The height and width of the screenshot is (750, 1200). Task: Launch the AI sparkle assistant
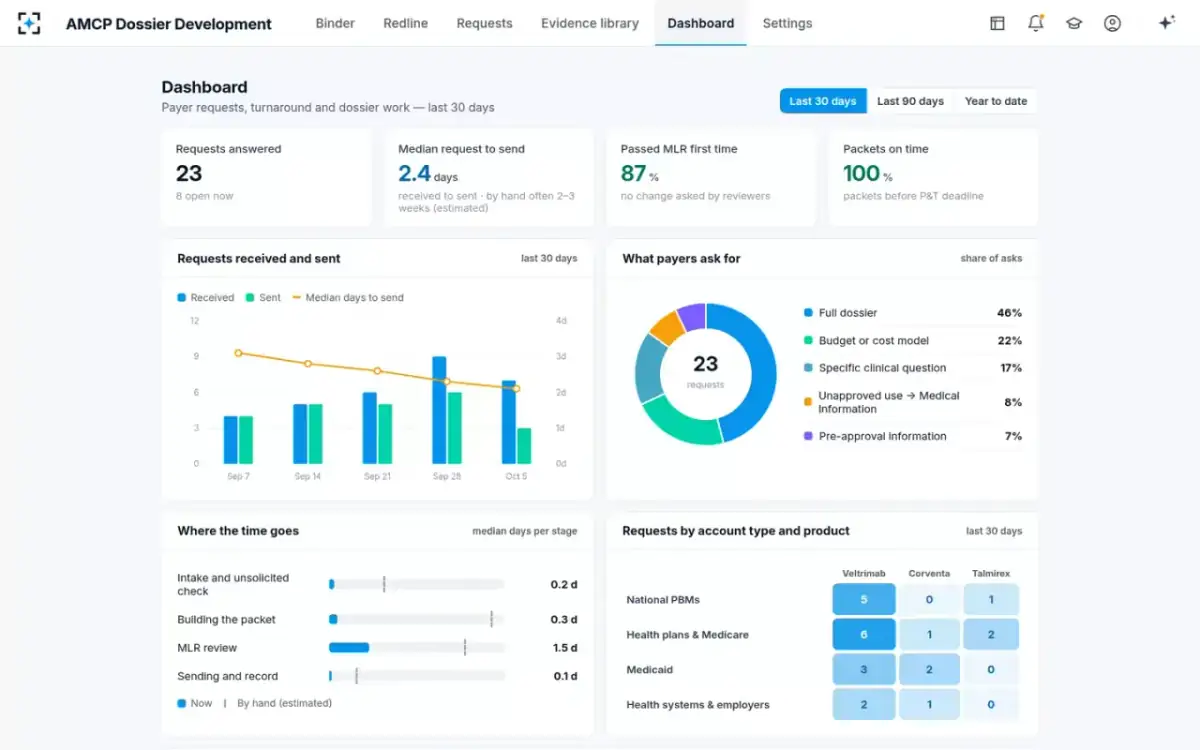point(1166,23)
